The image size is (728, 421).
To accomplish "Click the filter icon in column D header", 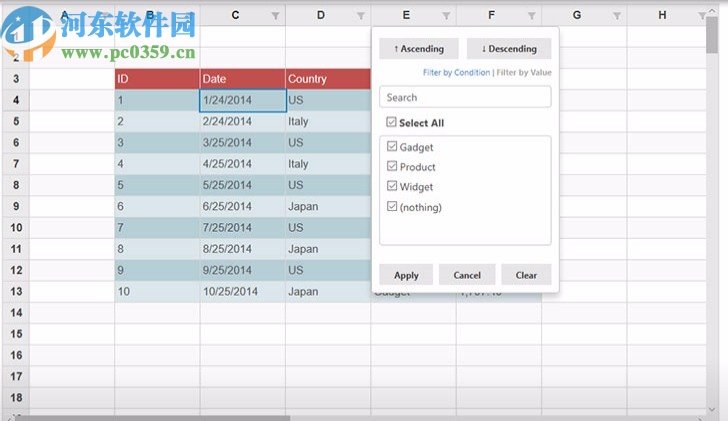I will [x=361, y=16].
